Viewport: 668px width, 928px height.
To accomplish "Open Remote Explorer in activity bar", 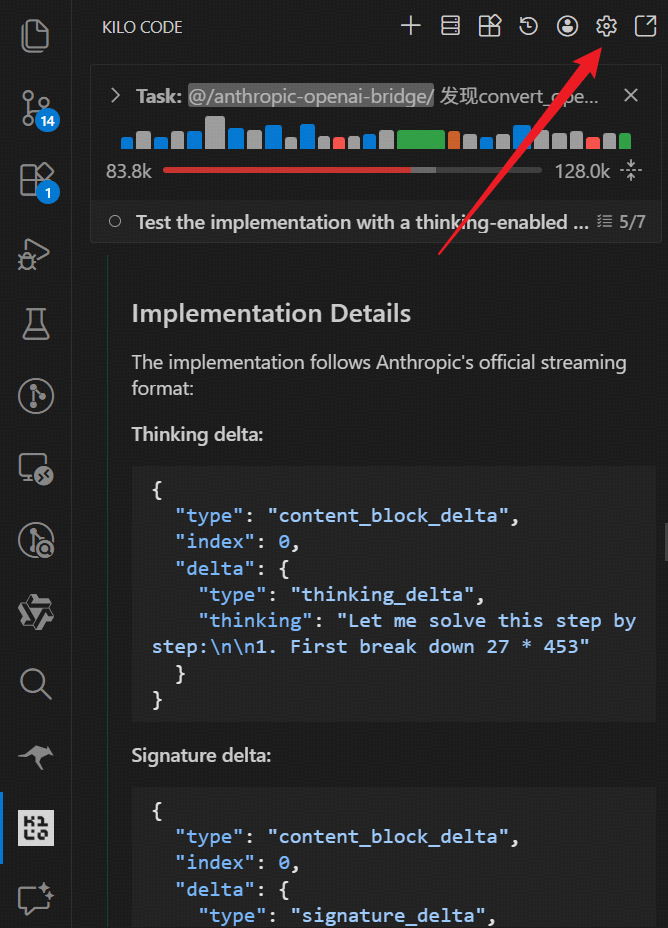I will click(x=35, y=468).
